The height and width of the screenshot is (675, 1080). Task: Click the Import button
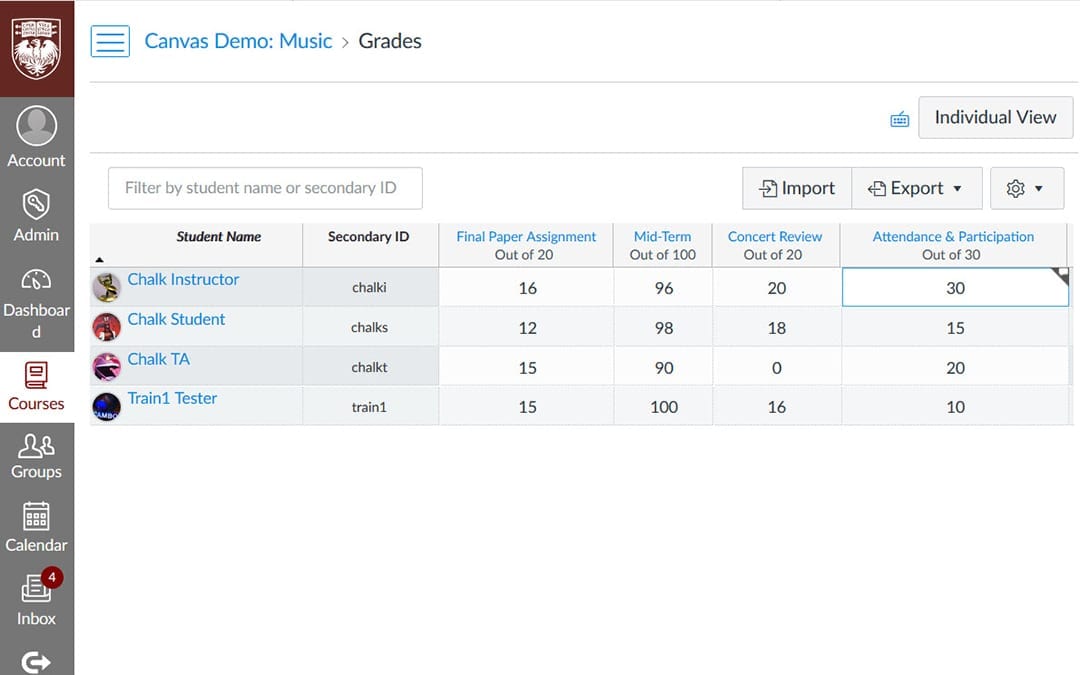pos(797,188)
